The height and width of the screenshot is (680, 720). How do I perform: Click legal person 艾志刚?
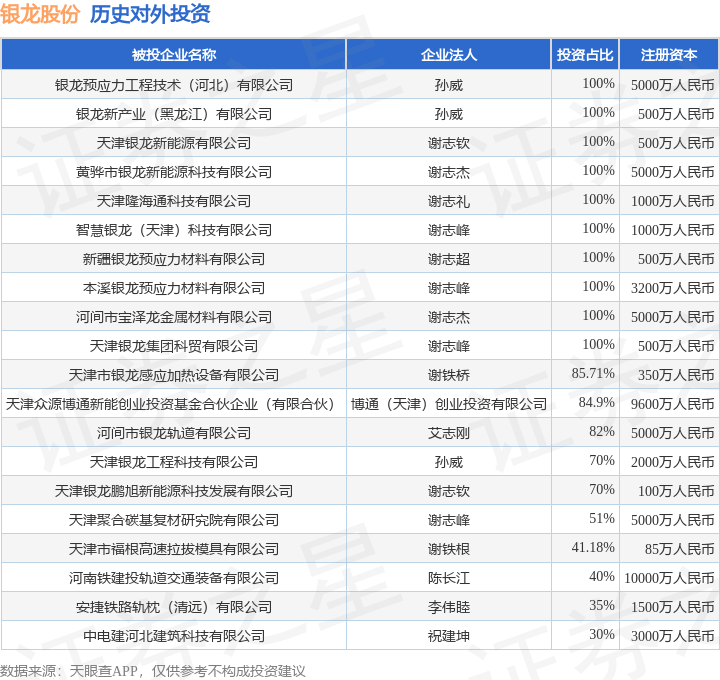tap(449, 433)
